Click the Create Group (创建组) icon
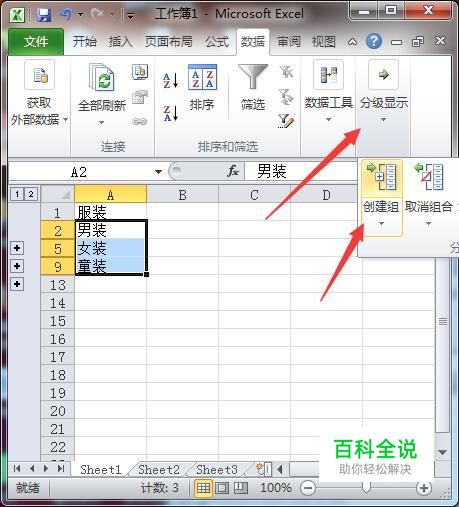 382,177
